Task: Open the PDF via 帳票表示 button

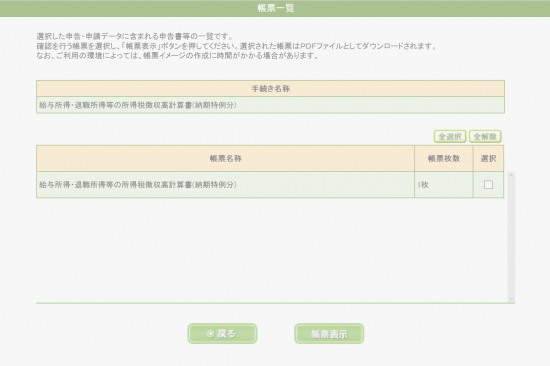Action: (x=329, y=333)
